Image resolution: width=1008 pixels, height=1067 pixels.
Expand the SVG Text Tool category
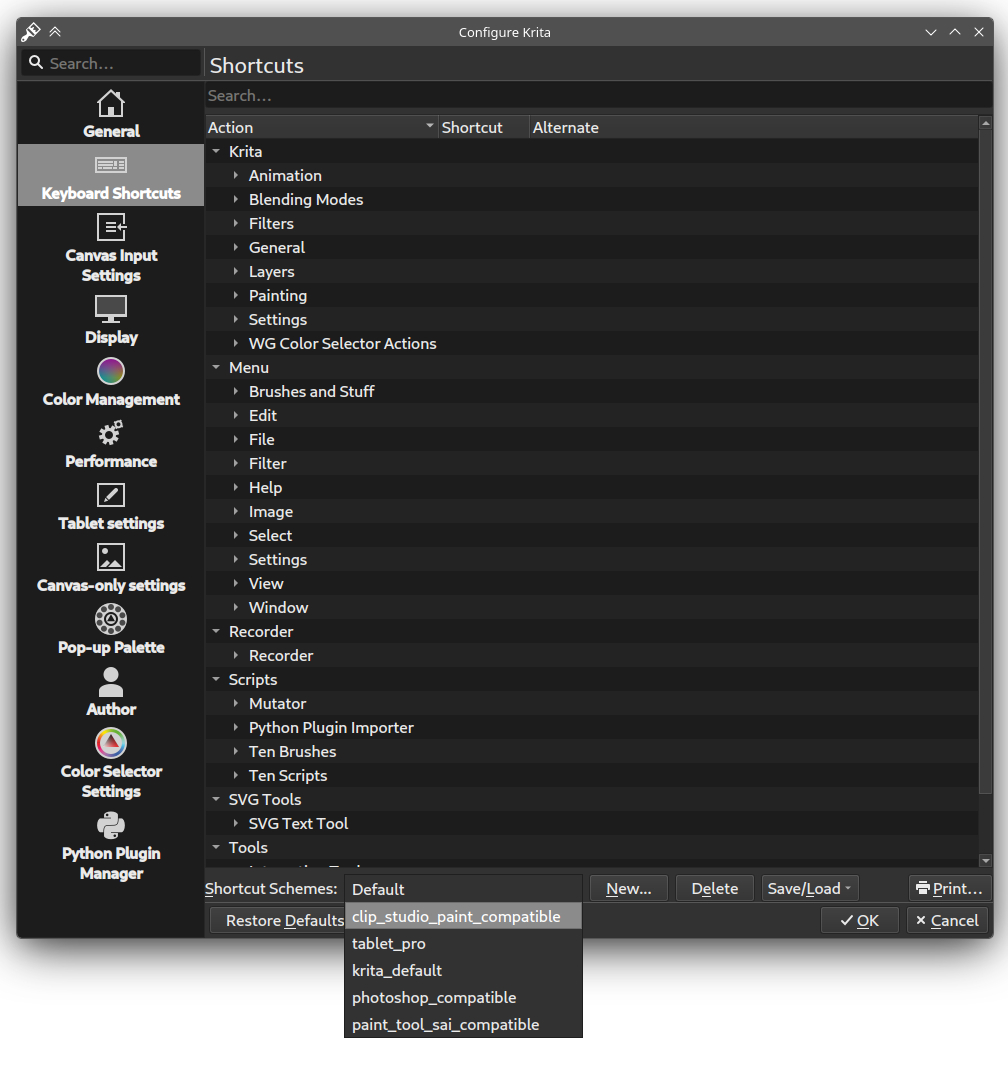pyautogui.click(x=235, y=823)
